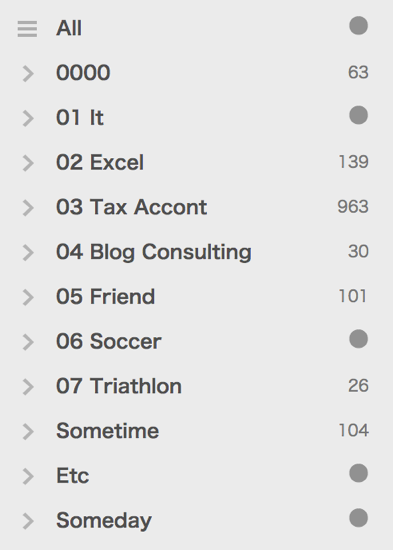Expand the 04 Blog Consulting arrow

click(28, 253)
